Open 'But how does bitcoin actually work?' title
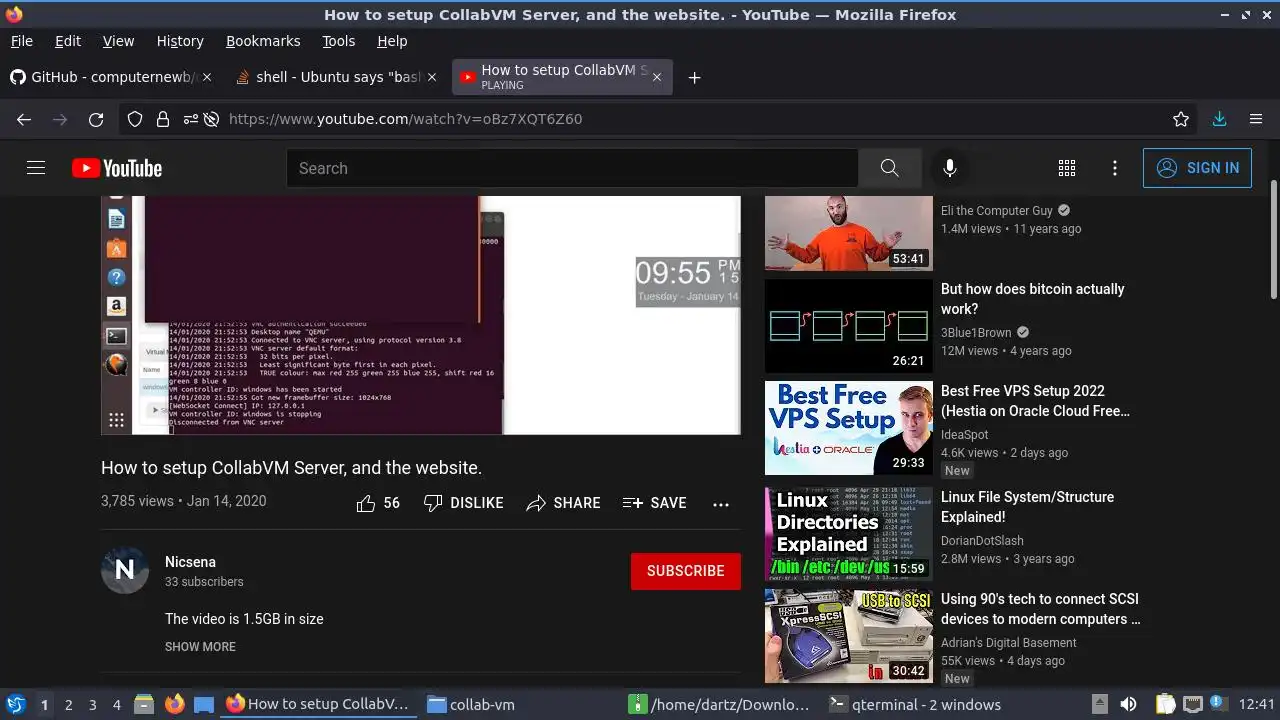 coord(1032,299)
